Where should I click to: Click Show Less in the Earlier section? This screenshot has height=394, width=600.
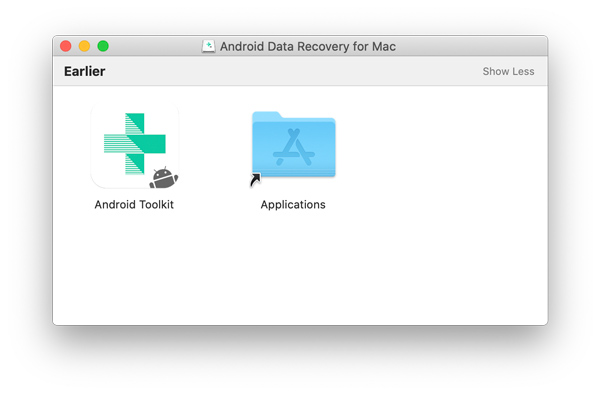click(x=508, y=72)
